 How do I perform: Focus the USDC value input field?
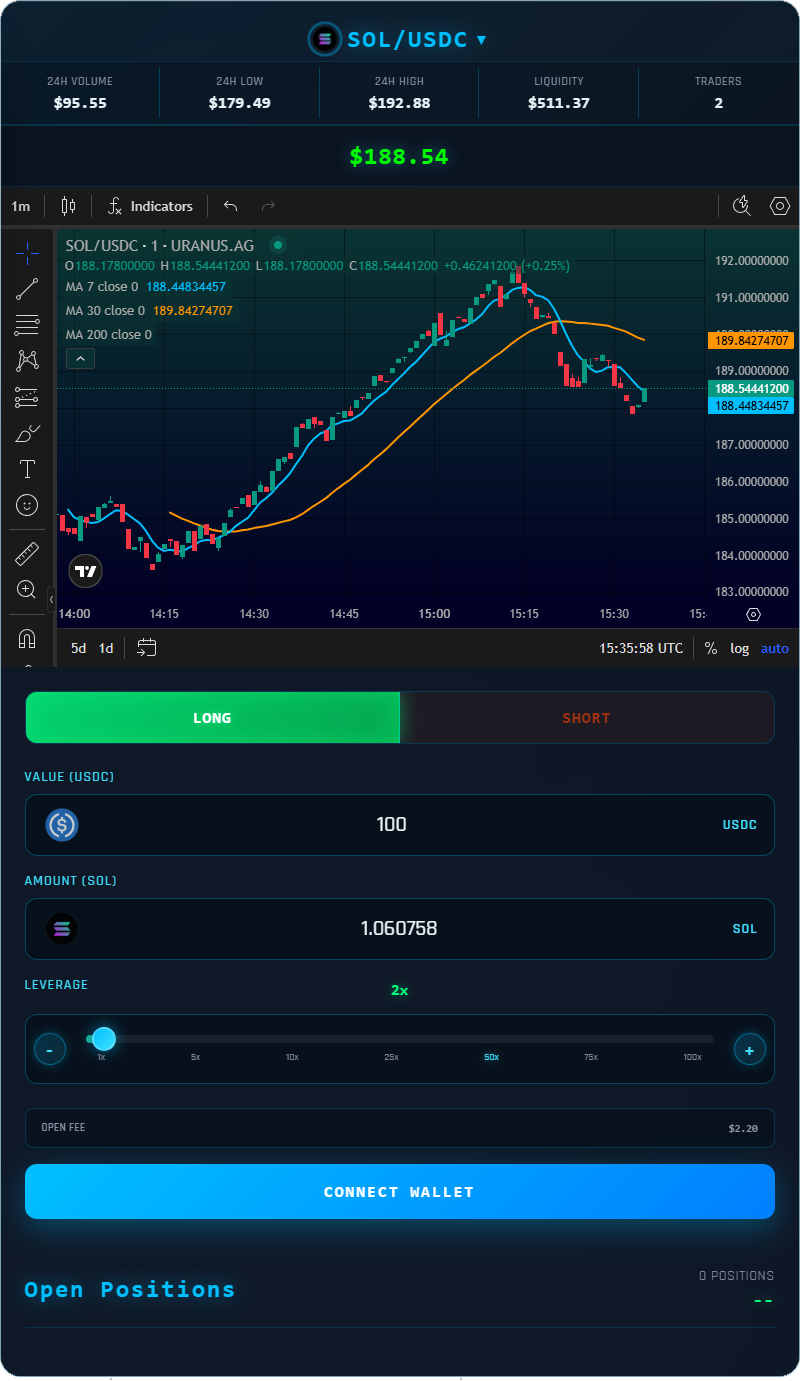point(400,825)
